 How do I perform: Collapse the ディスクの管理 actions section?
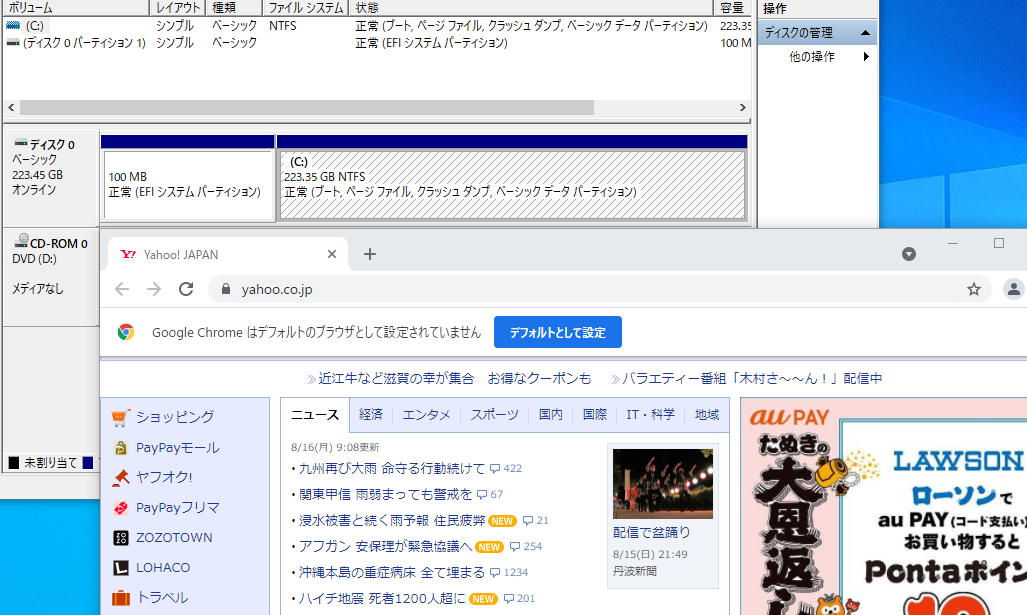click(865, 33)
